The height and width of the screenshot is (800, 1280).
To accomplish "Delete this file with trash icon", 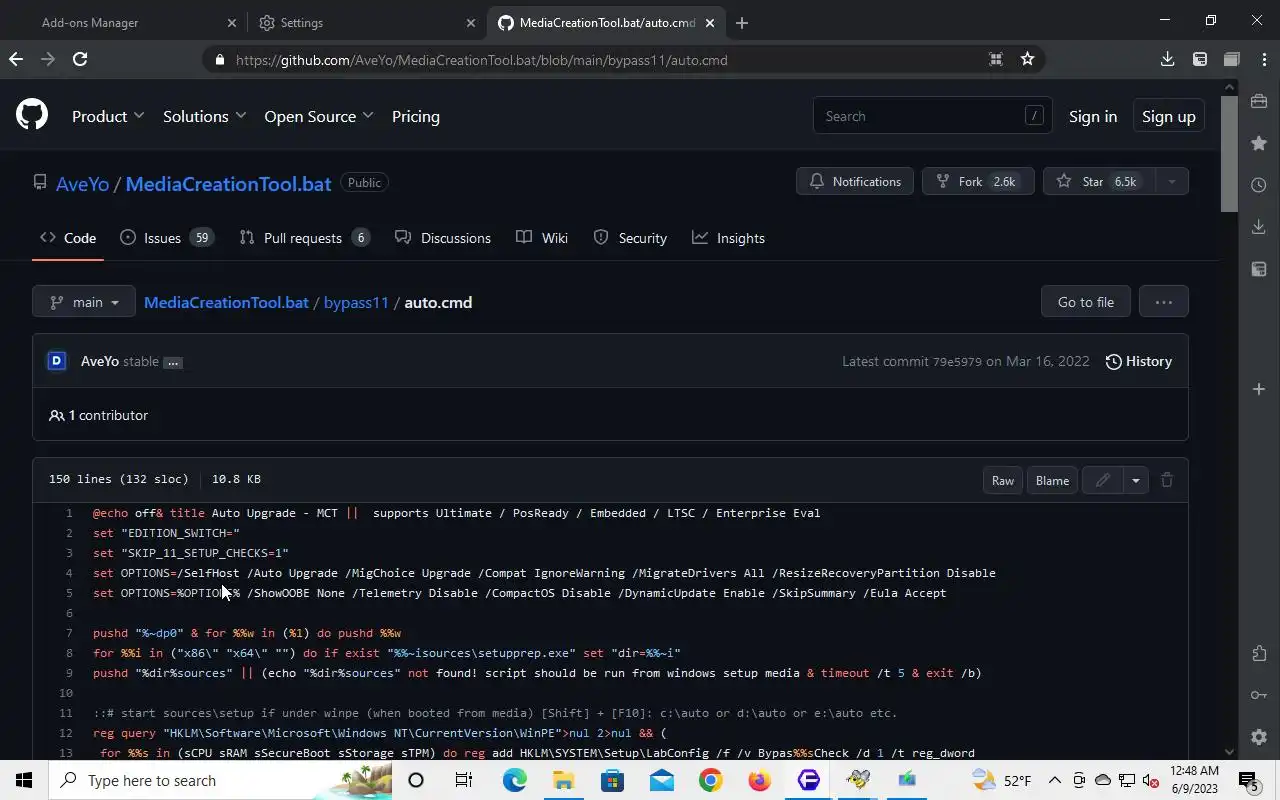I will click(1166, 480).
